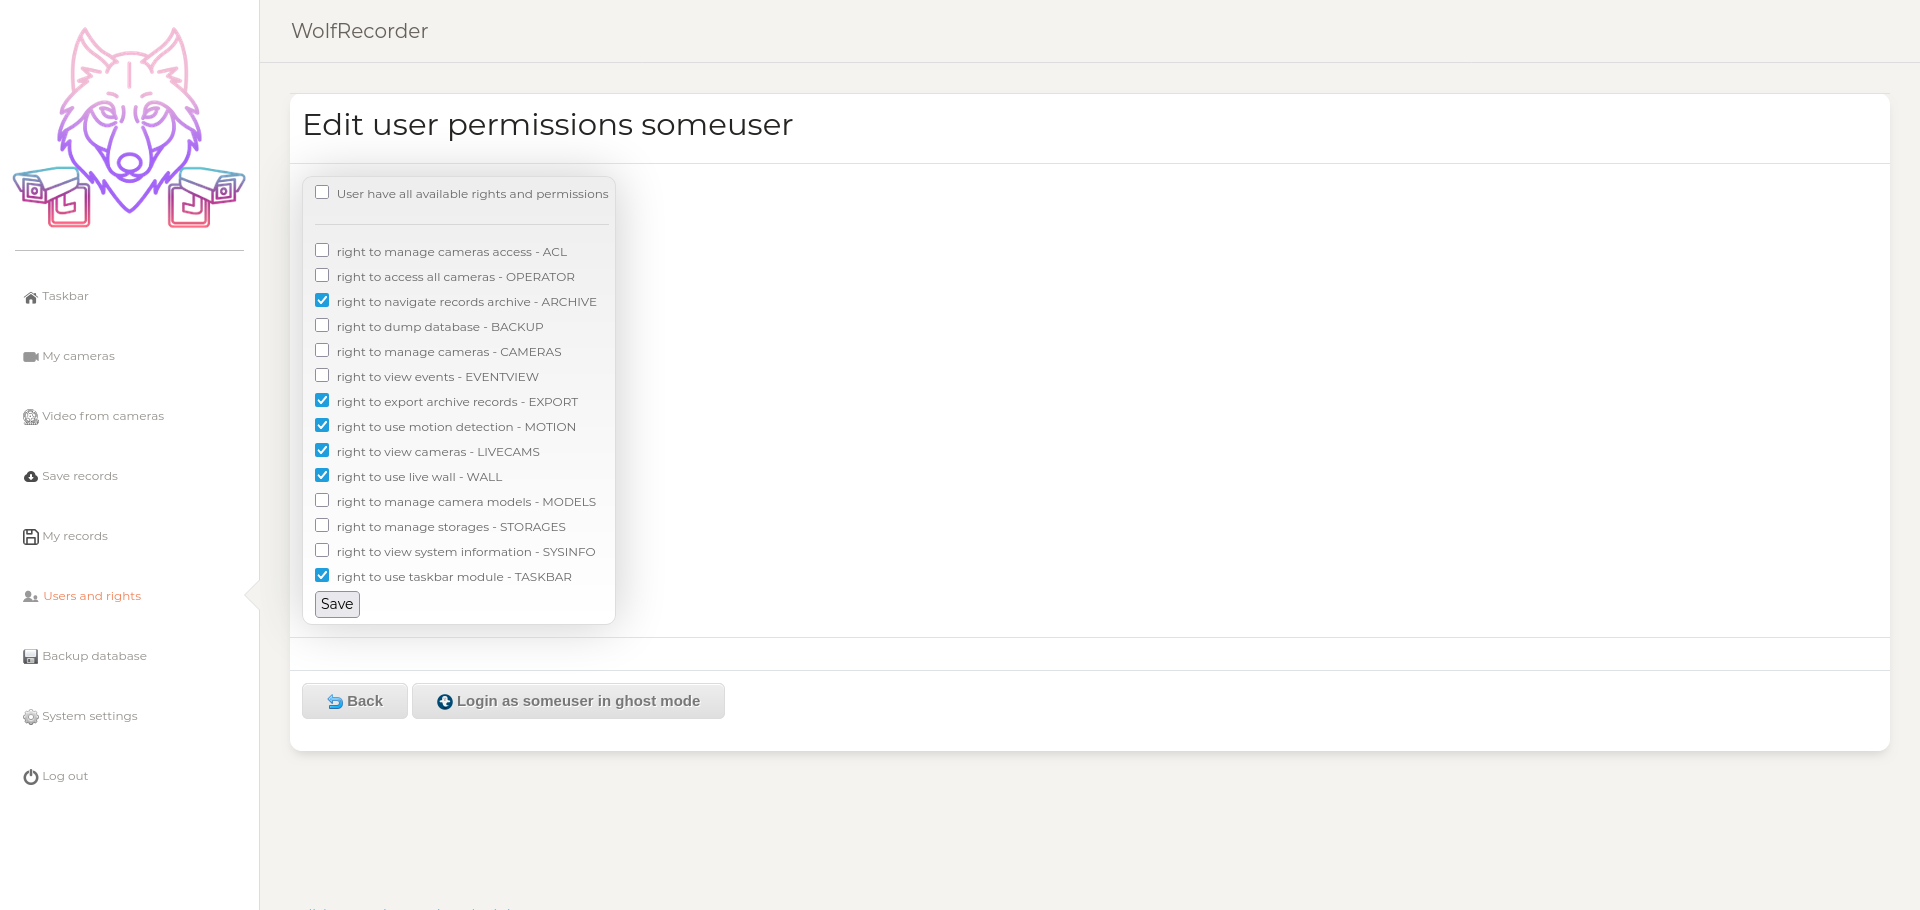This screenshot has height=910, width=1920.
Task: Login as someuser in ghost mode
Action: pos(568,701)
